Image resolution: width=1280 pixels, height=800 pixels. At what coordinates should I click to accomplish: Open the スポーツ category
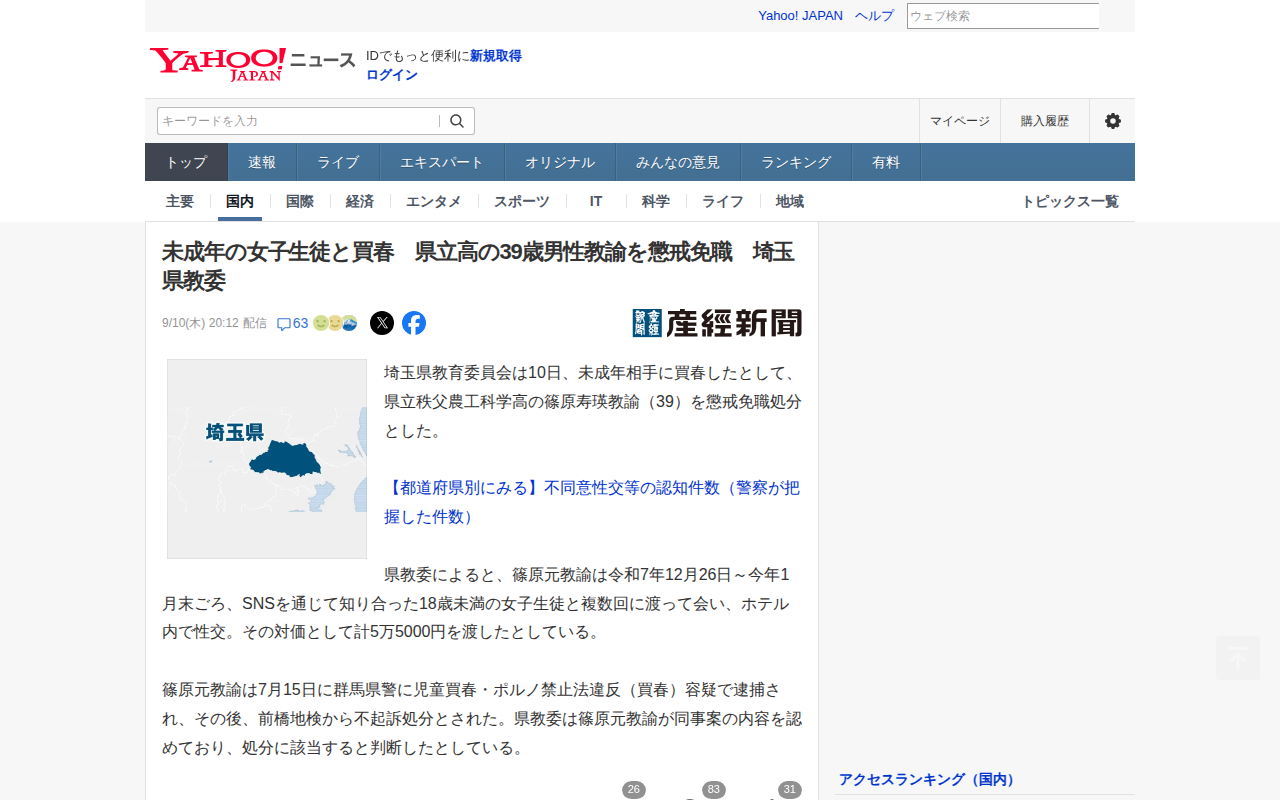[522, 201]
